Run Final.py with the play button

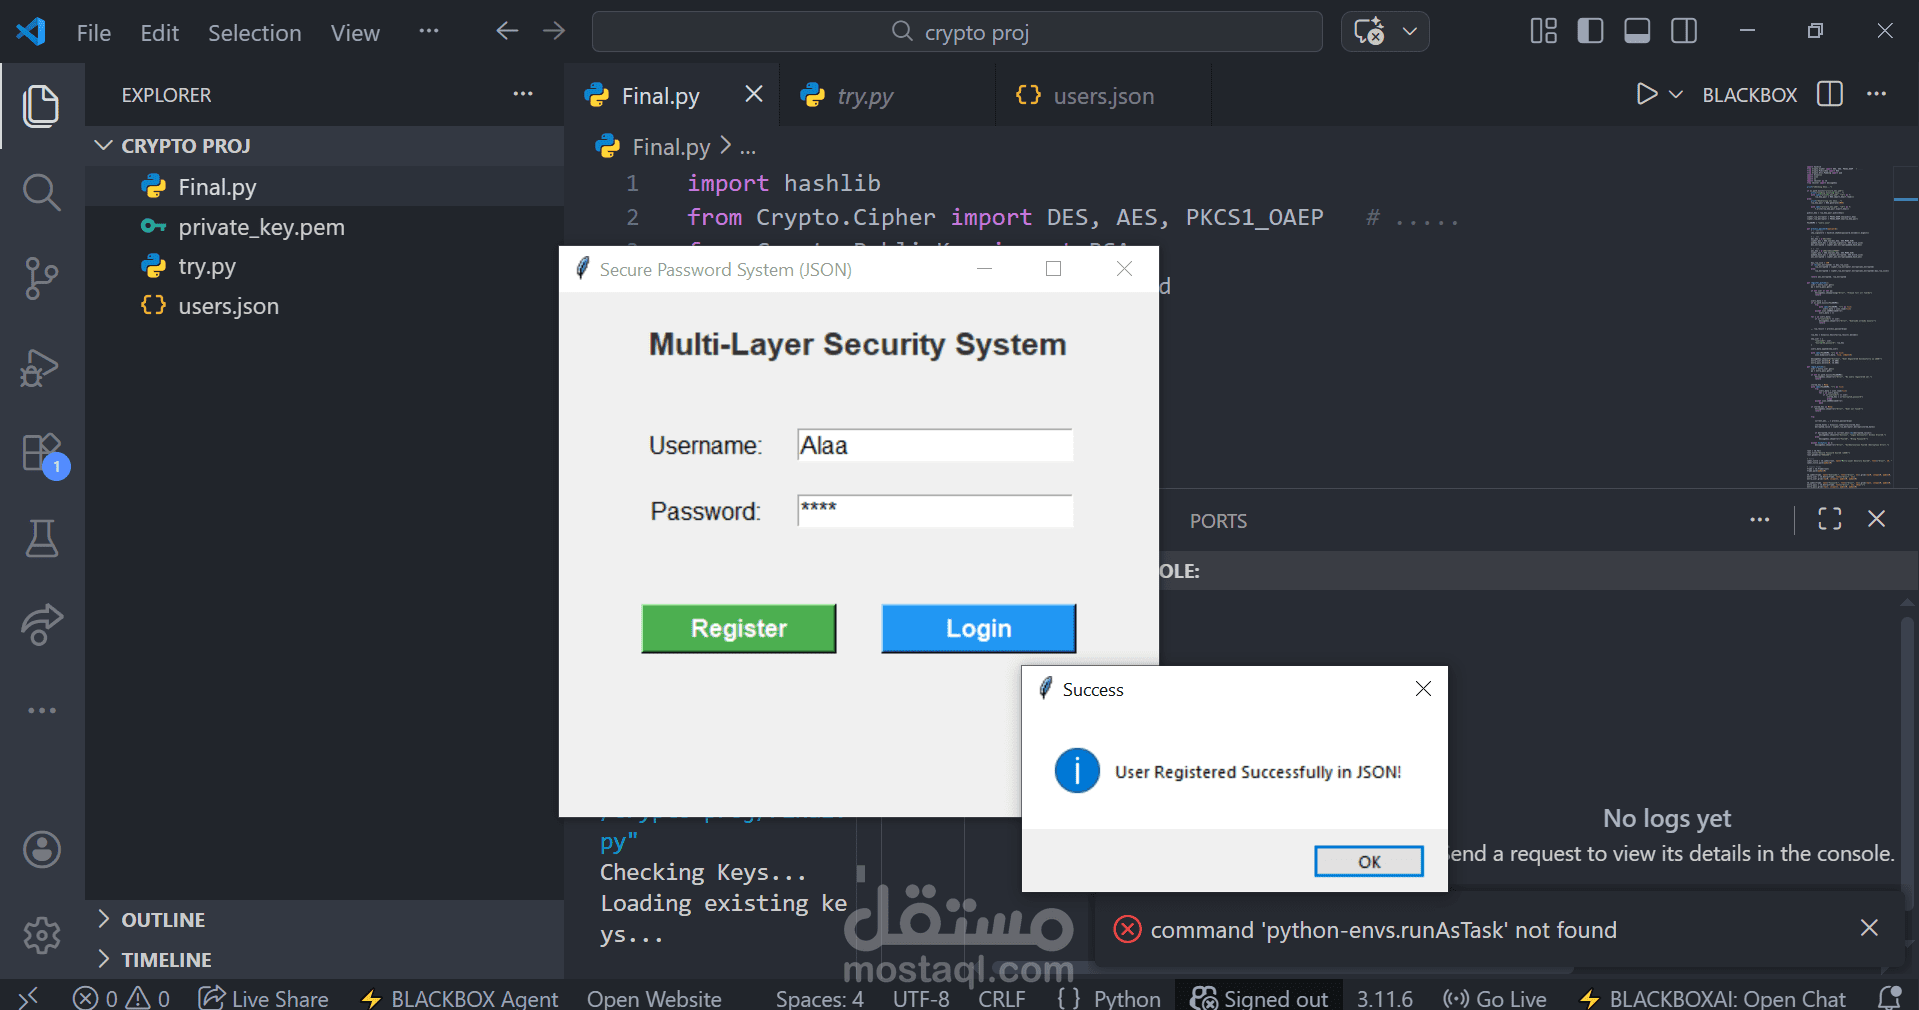coord(1645,94)
